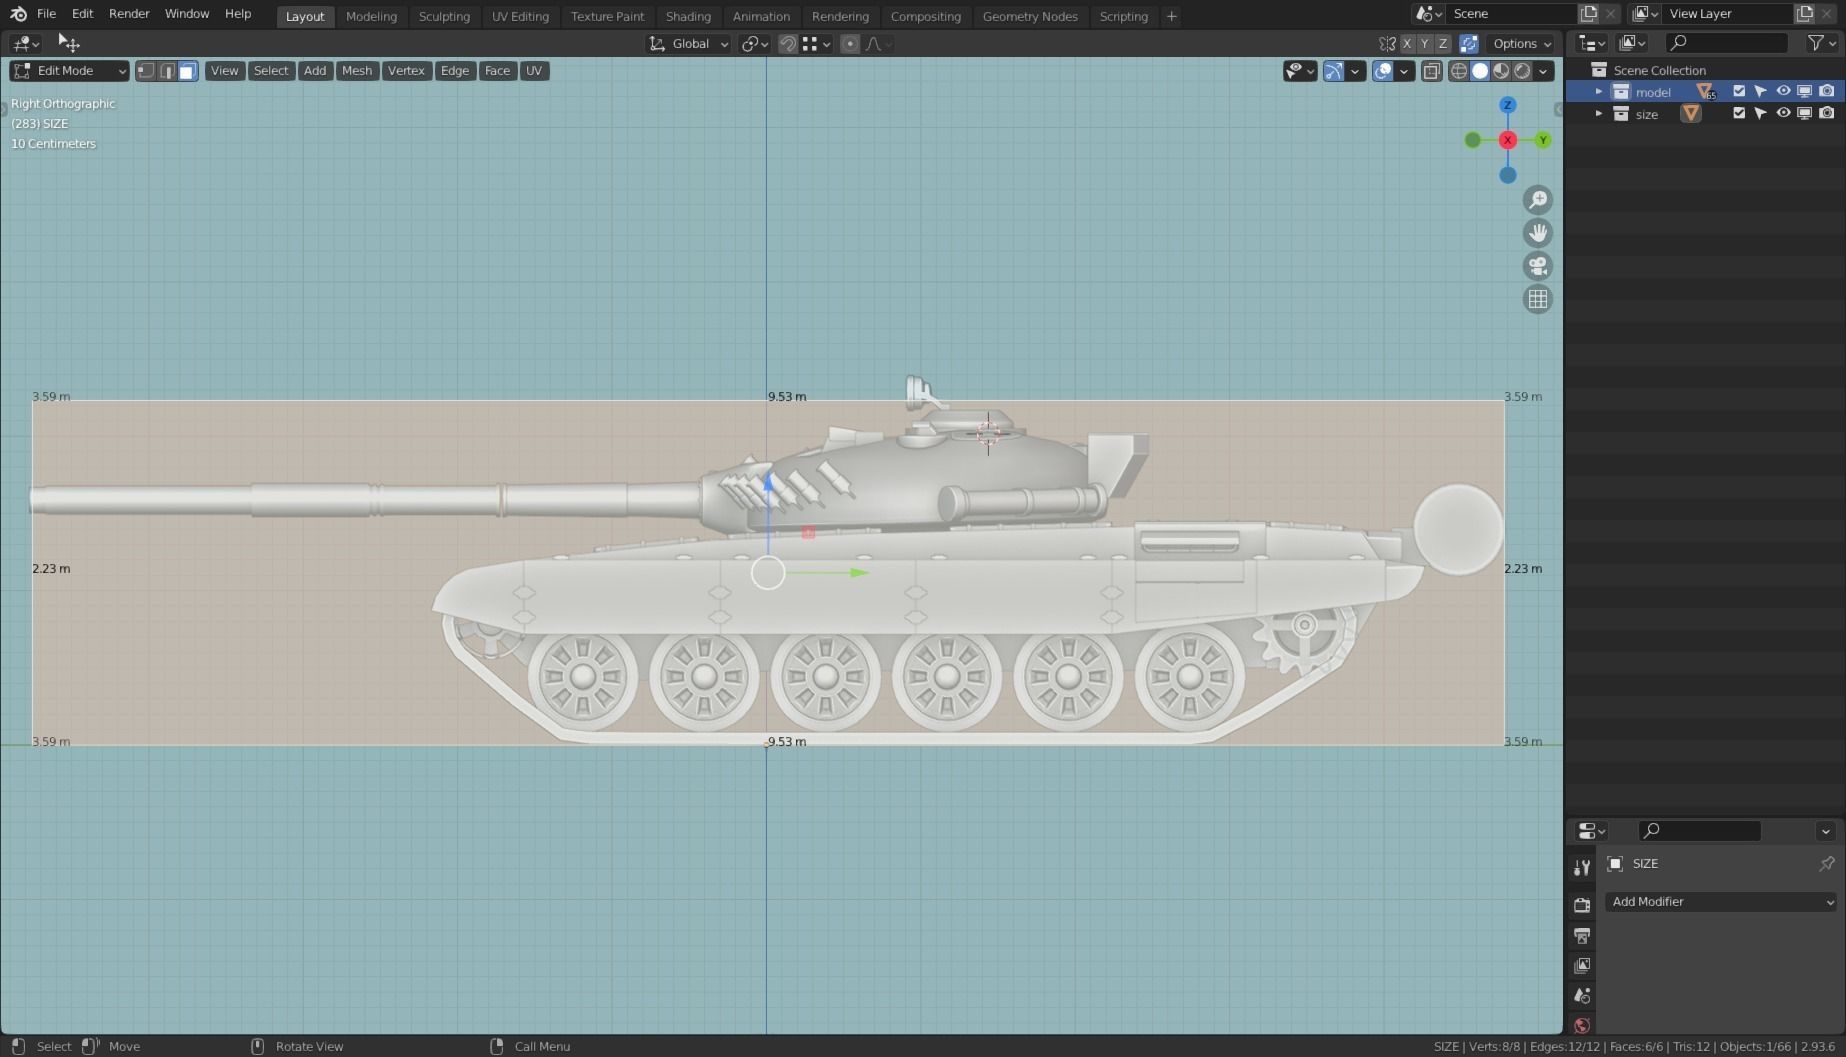Toggle proportional editing
The height and width of the screenshot is (1057, 1846).
[850, 44]
